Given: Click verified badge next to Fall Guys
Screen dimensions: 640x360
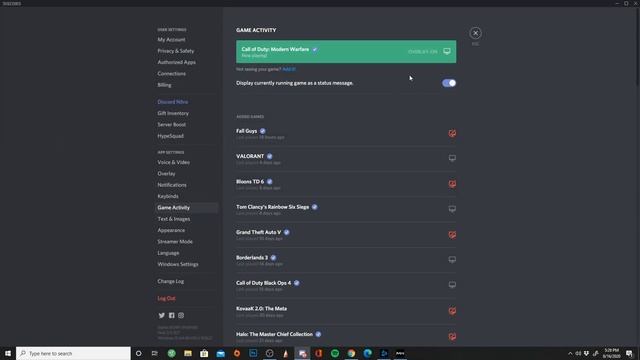Looking at the screenshot, I should (262, 131).
